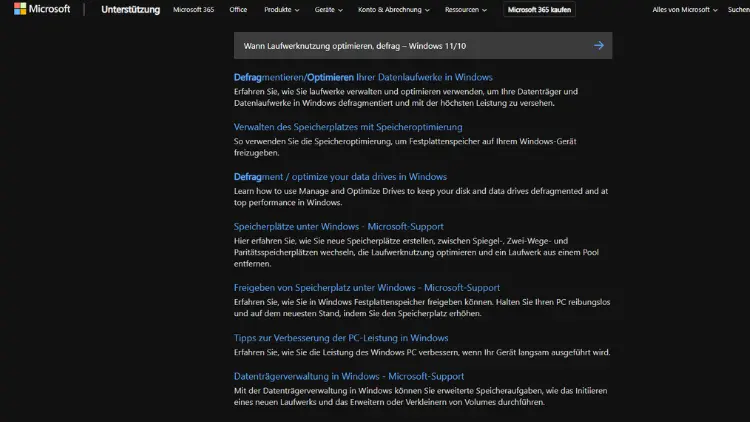Viewport: 750px width, 422px height.
Task: Open Defragmentieren/Optimieren Ihrer Datenlaufwerke link
Action: click(363, 77)
